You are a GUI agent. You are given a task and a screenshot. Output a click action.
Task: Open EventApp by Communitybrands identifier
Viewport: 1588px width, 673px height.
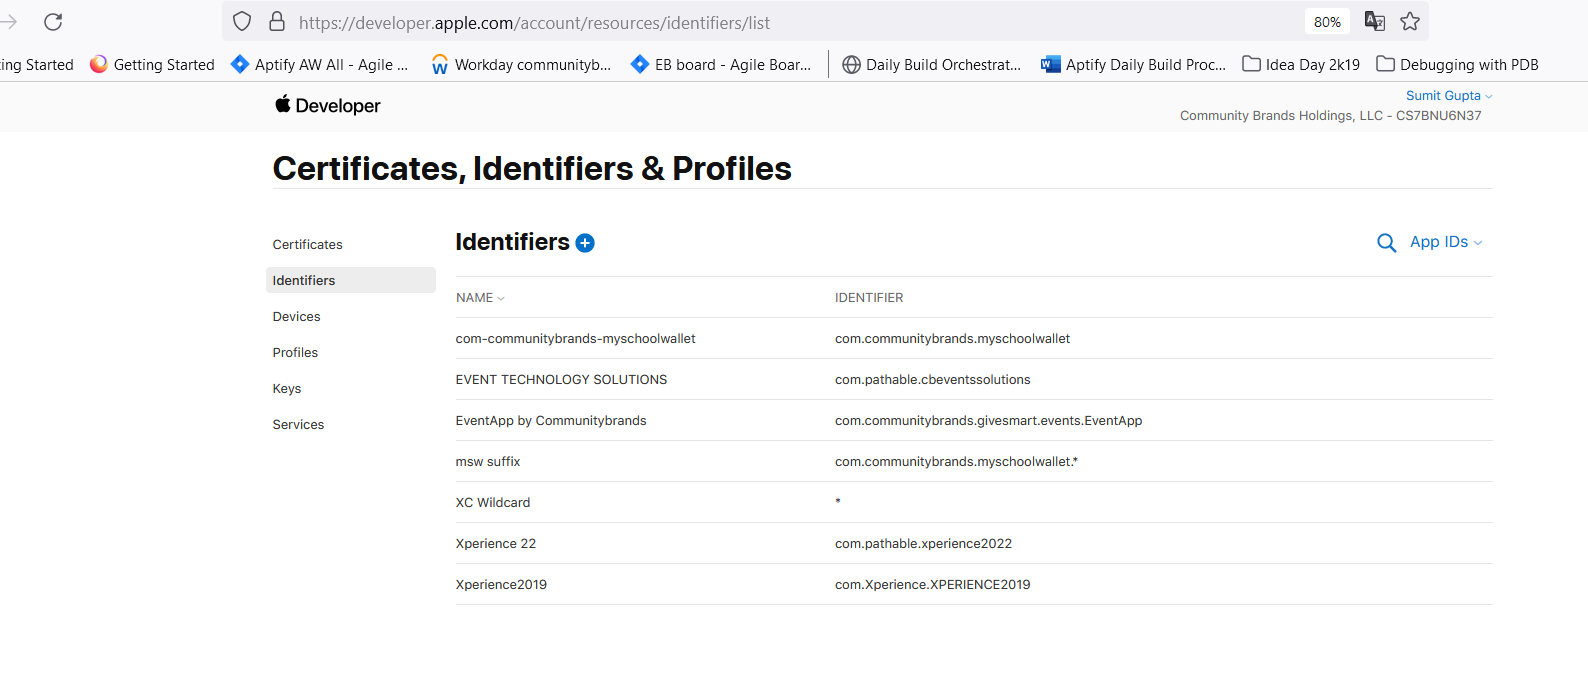coord(551,421)
